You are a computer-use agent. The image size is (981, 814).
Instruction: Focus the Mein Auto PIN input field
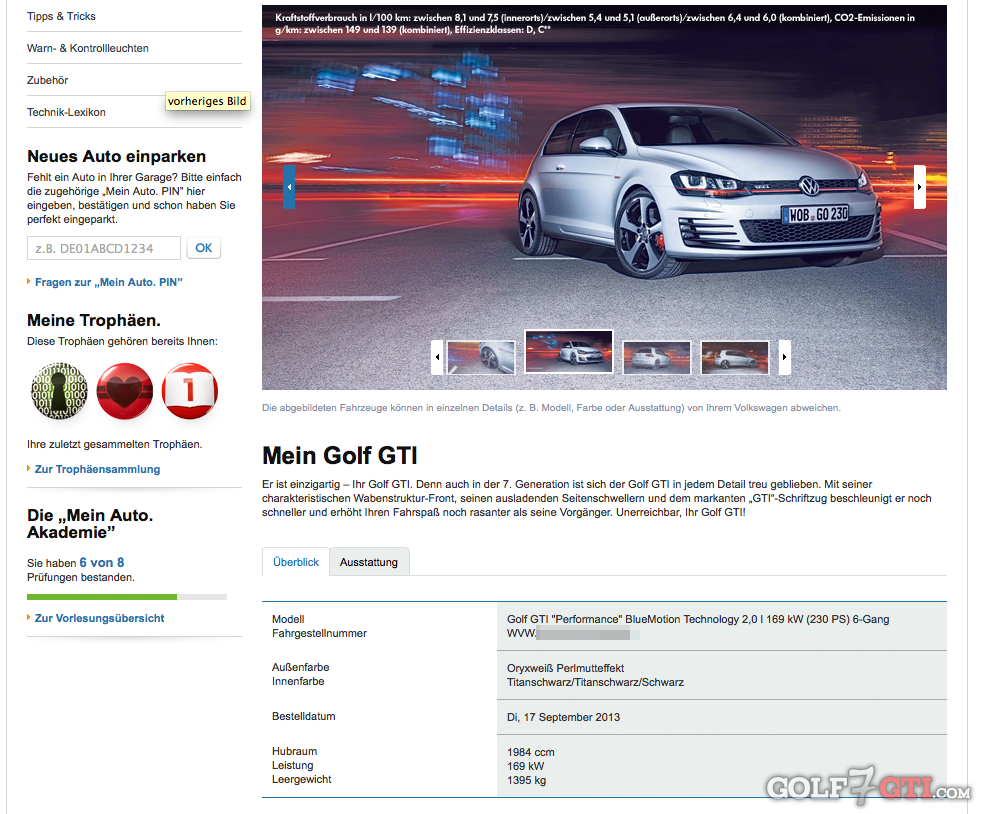104,248
